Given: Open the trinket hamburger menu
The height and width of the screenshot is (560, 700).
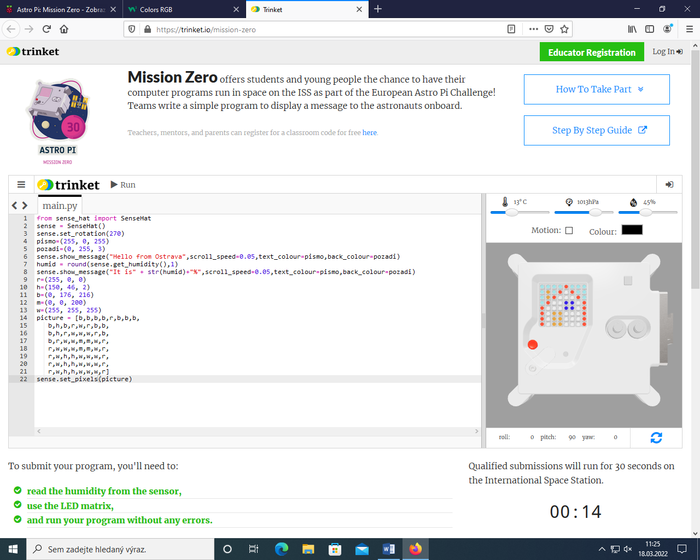Looking at the screenshot, I should (x=20, y=185).
